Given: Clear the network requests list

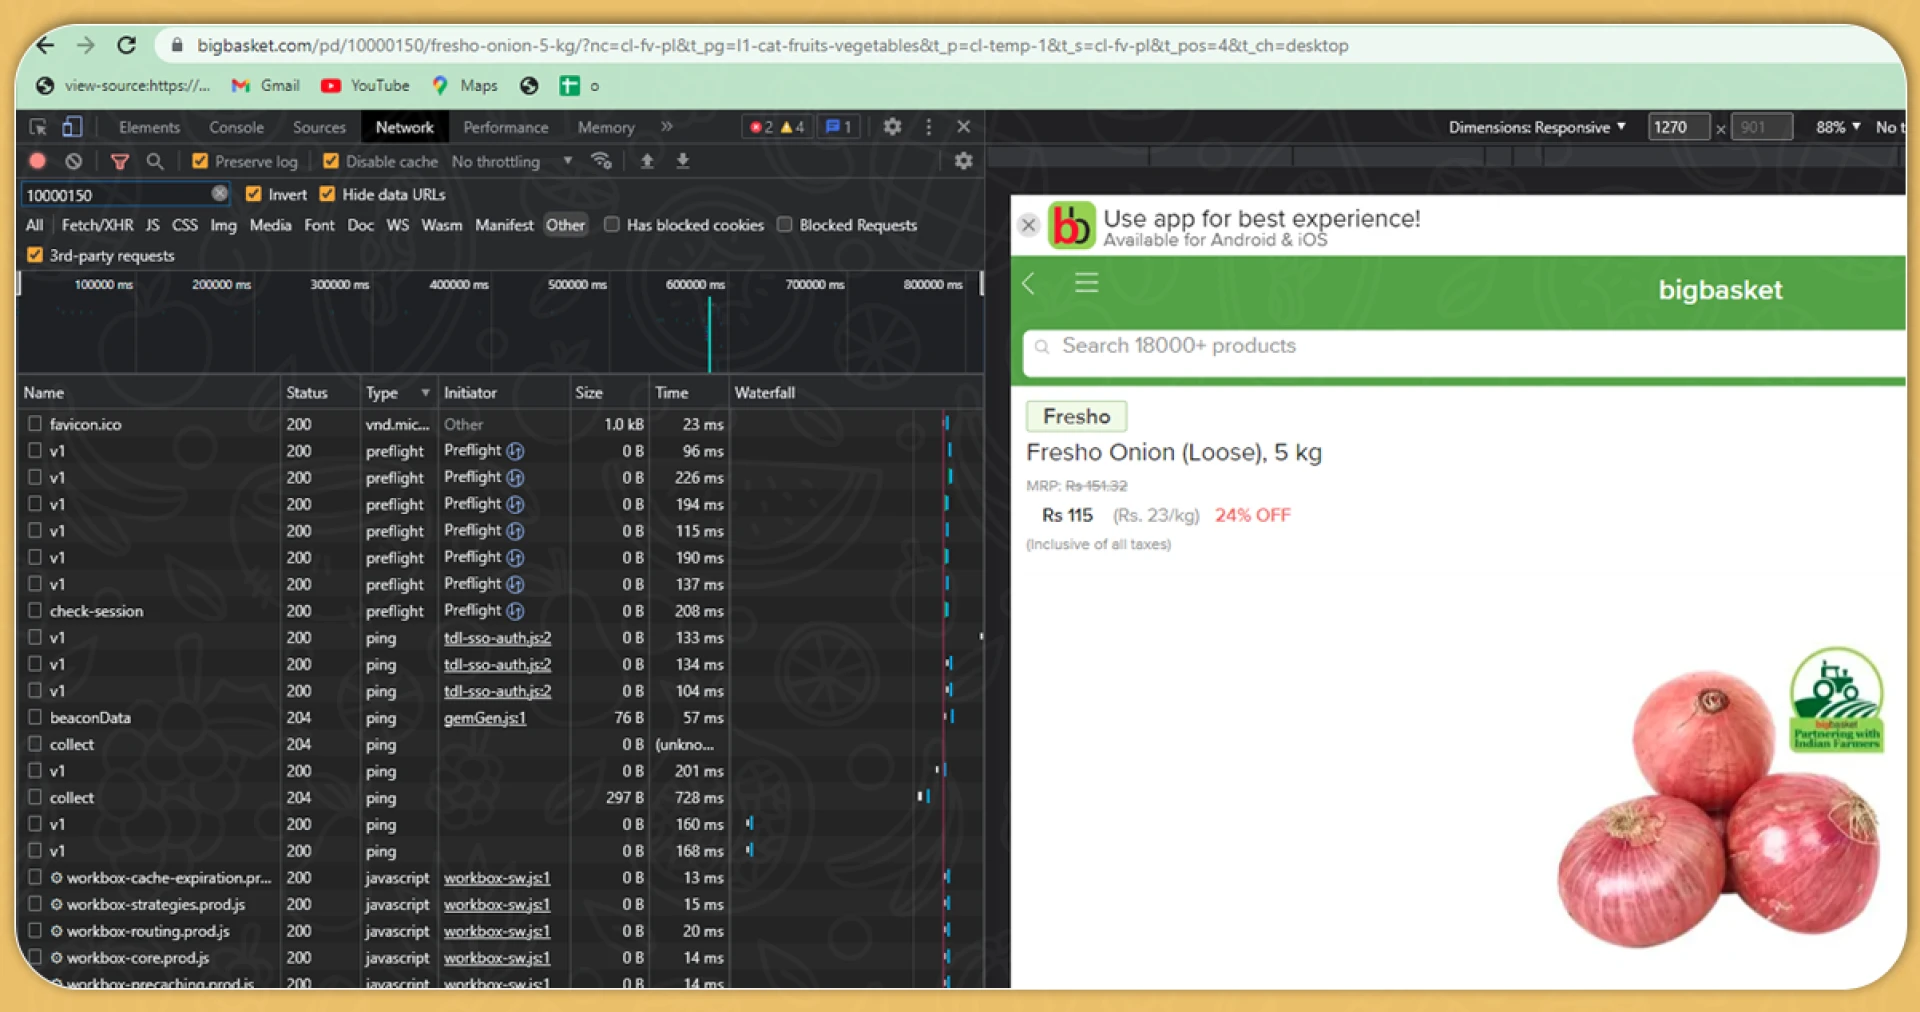Looking at the screenshot, I should click(72, 160).
